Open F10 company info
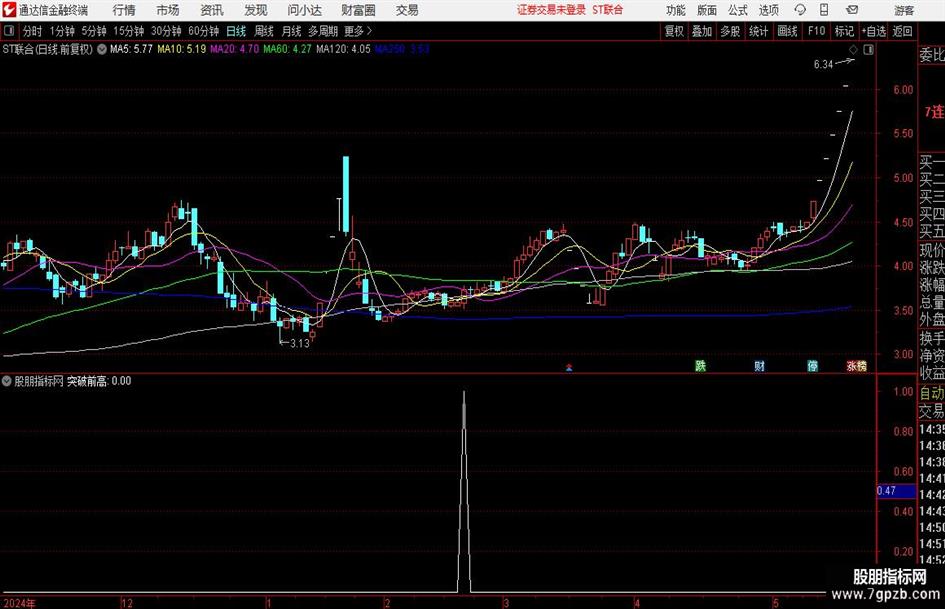Screen dimensions: 945x609 (x=816, y=31)
